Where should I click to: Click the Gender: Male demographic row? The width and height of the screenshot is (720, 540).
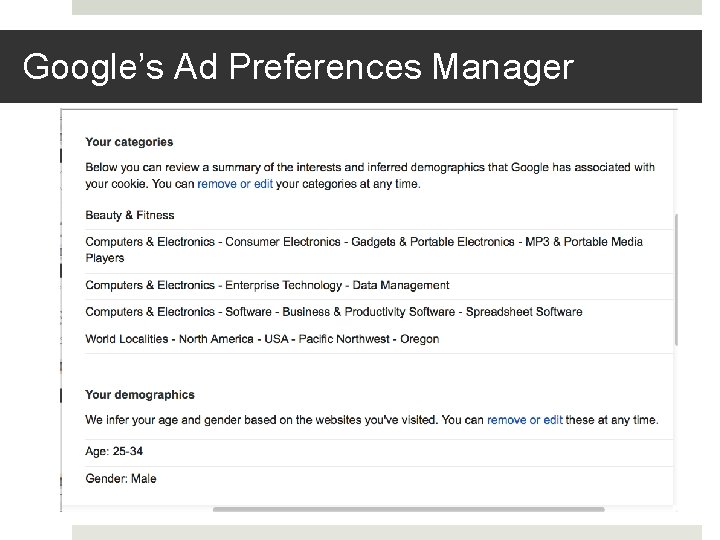point(121,479)
